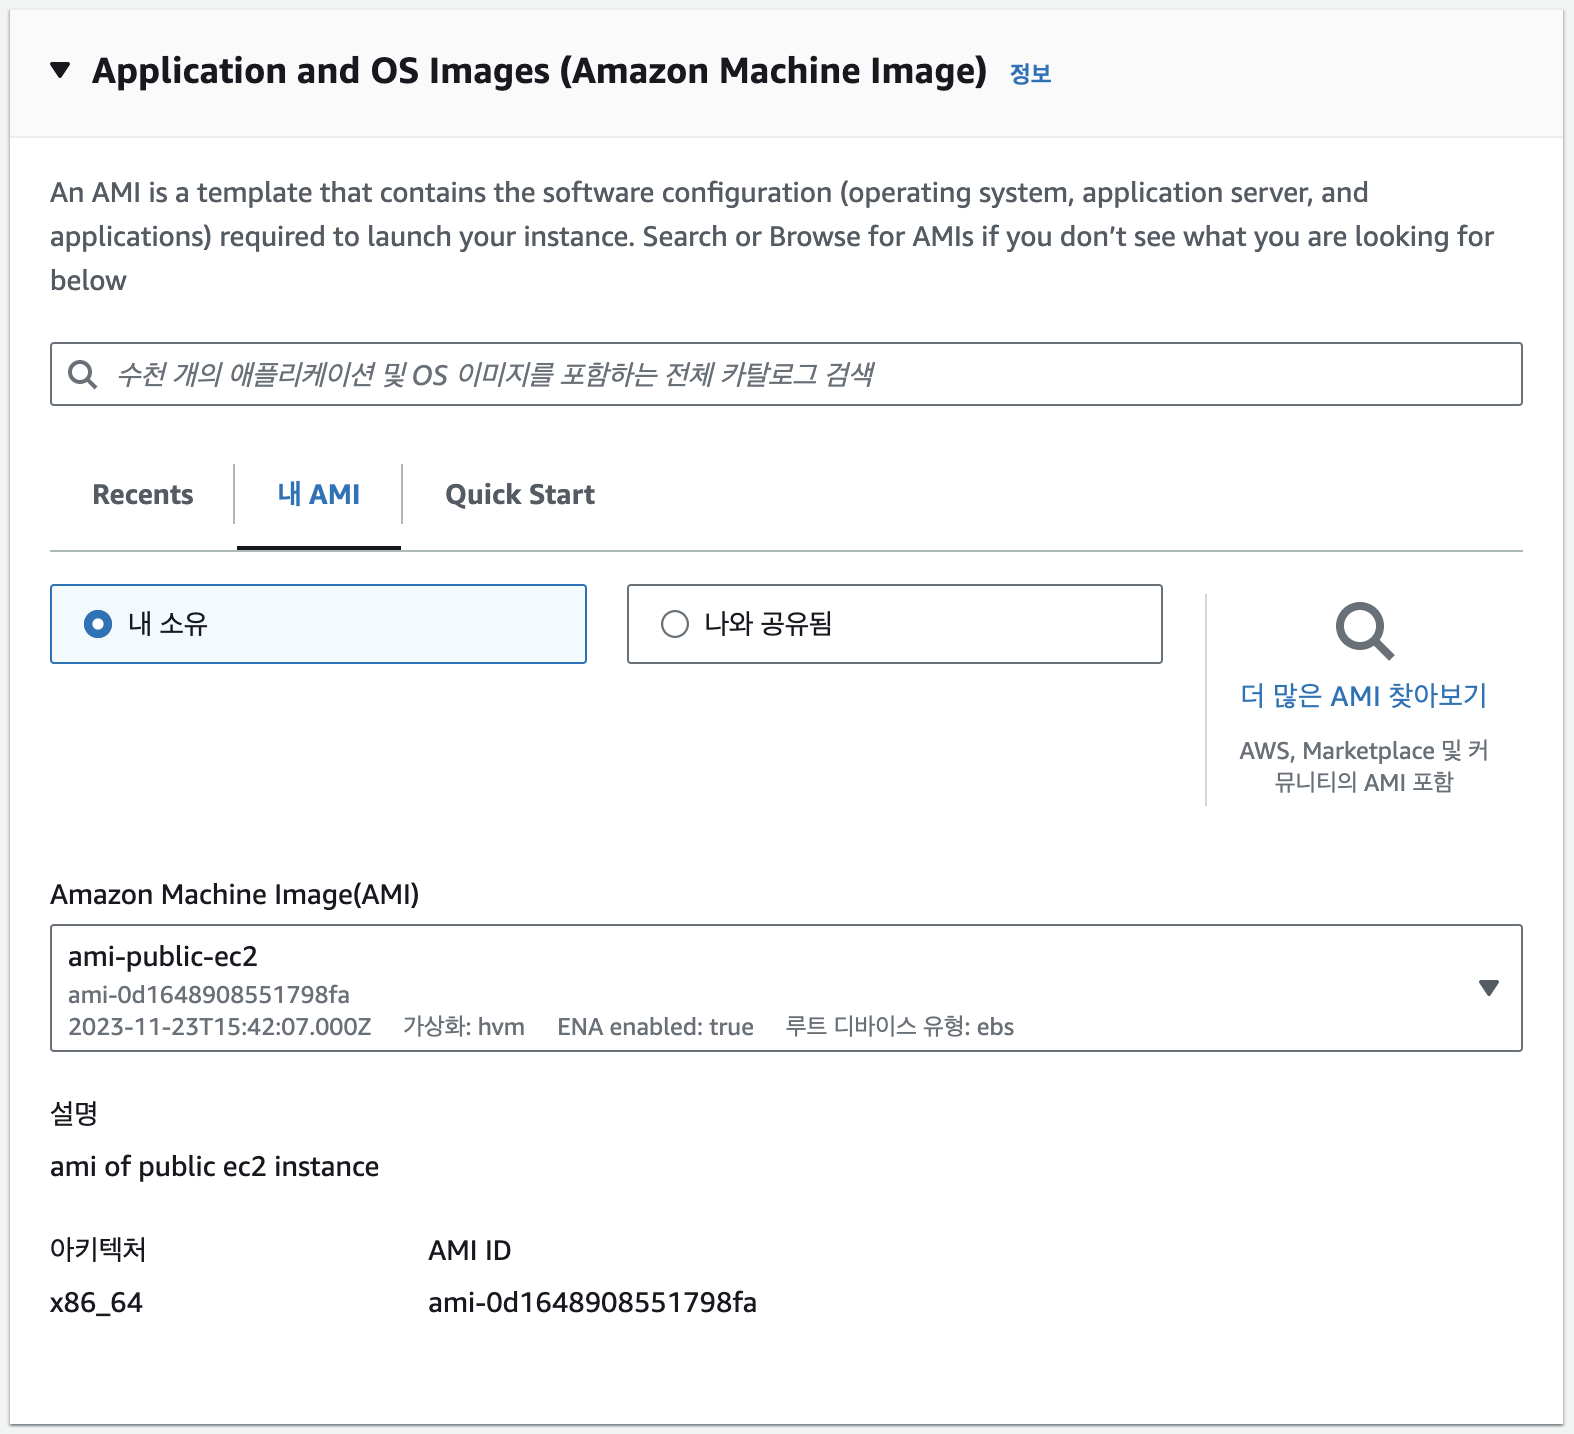
Task: Click the magnifier icon in the search box
Action: tap(82, 374)
